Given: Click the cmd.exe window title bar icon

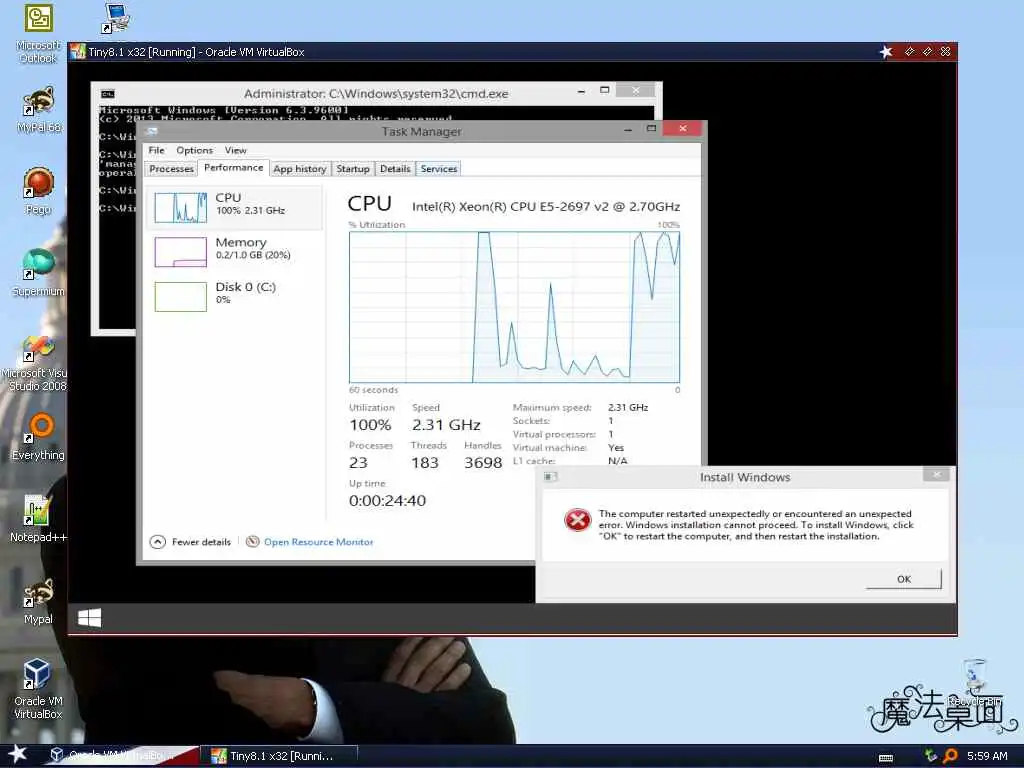Looking at the screenshot, I should [x=108, y=94].
